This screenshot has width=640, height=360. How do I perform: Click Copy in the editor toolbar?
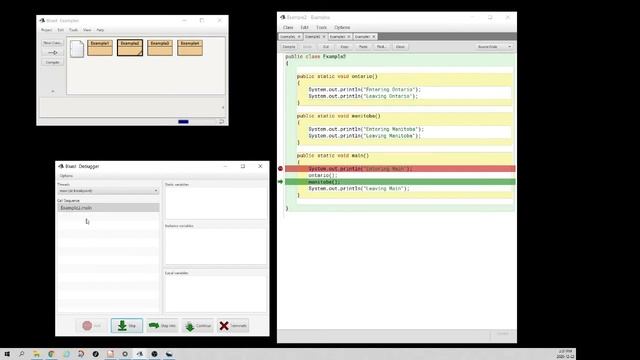pyautogui.click(x=344, y=47)
